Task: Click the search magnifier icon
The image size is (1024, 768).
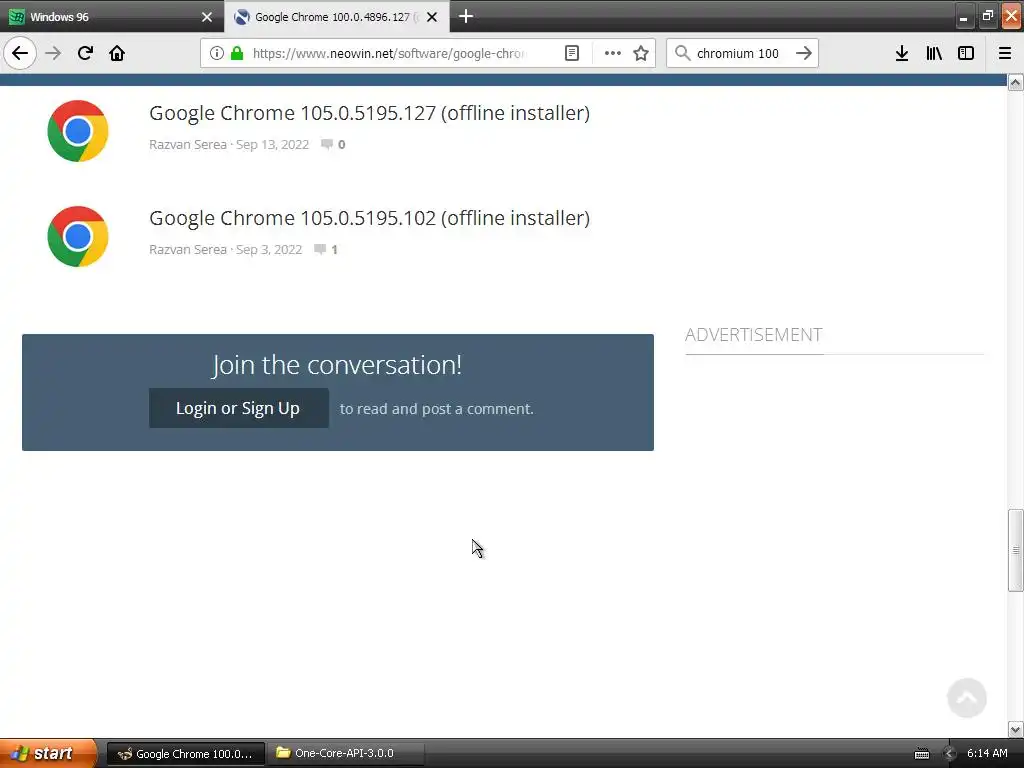Action: coord(682,53)
